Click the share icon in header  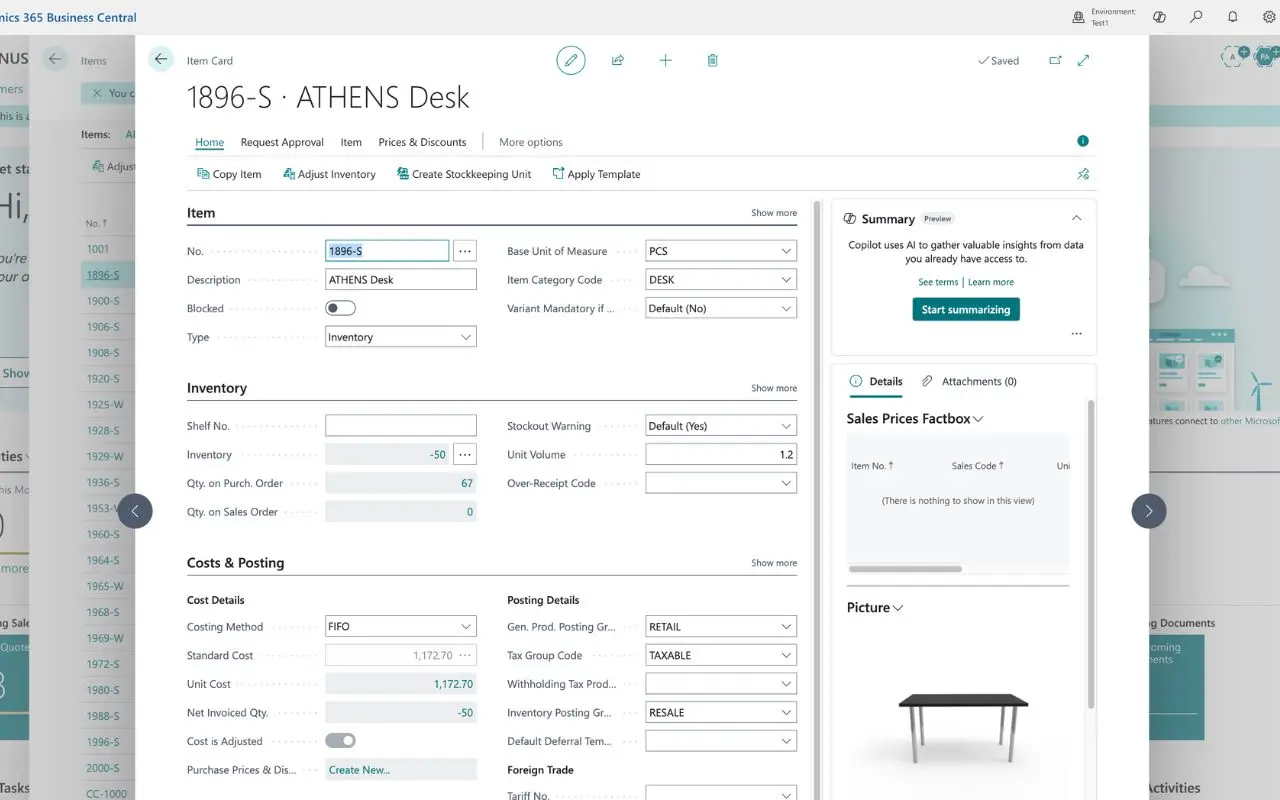618,60
